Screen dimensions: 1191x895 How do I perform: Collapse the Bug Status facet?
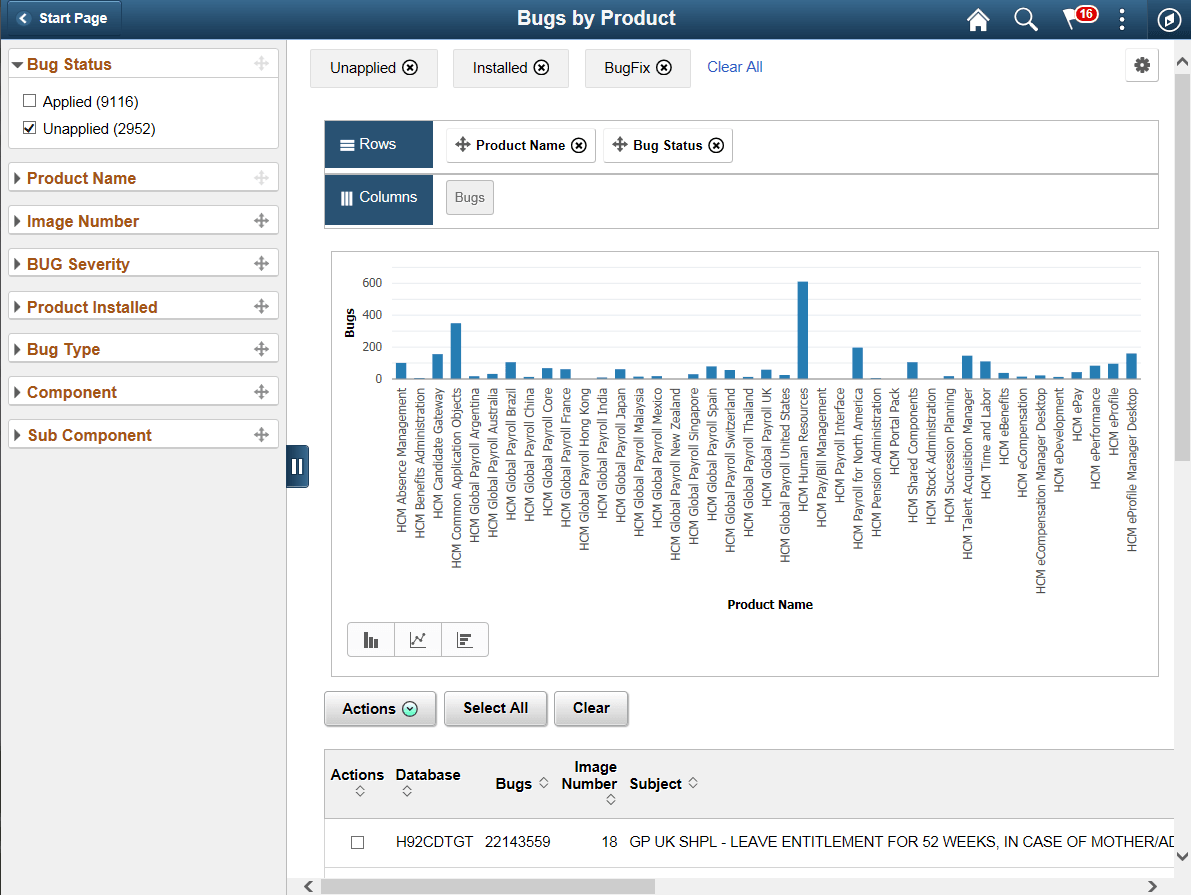17,65
